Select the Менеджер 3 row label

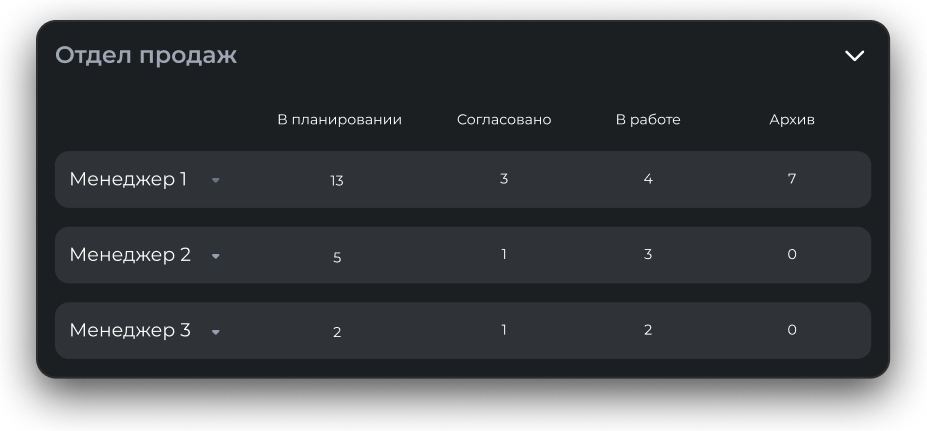pyautogui.click(x=130, y=331)
